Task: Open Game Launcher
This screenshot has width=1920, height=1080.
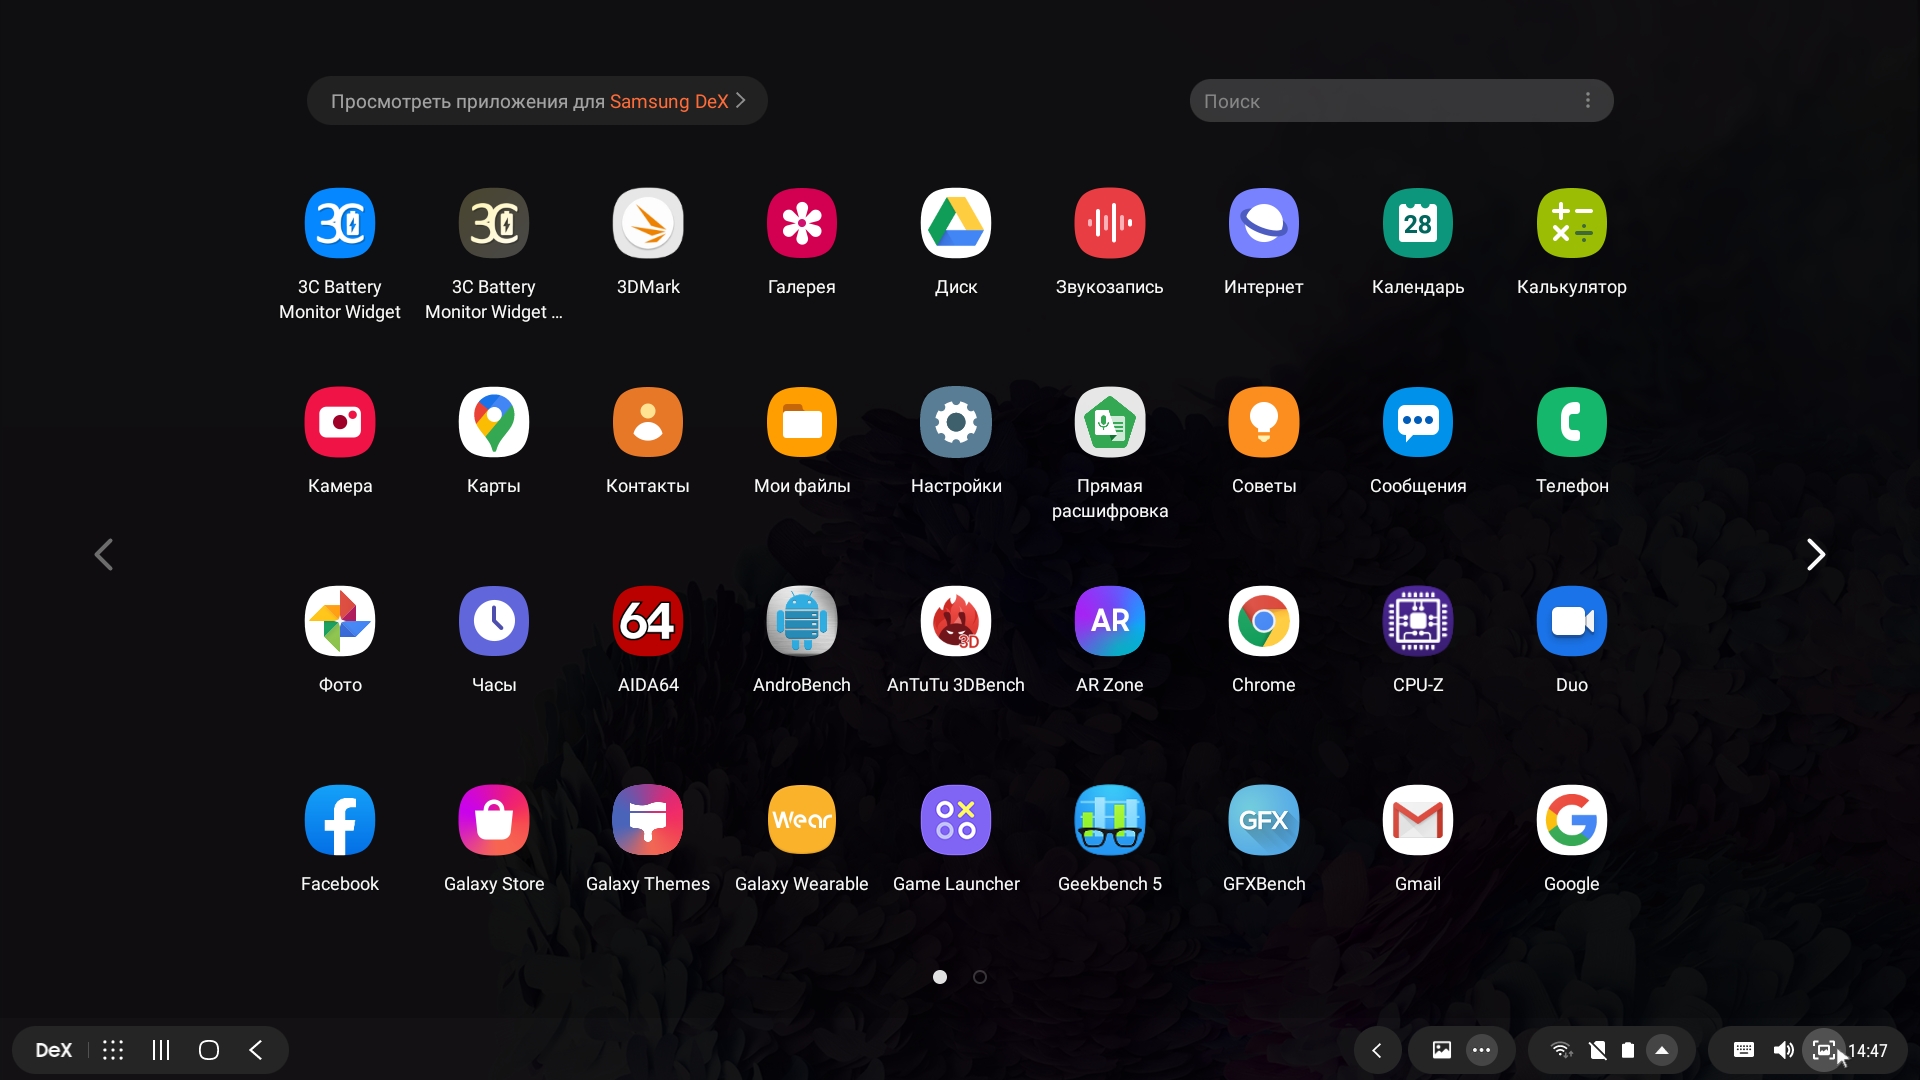Action: [x=955, y=820]
